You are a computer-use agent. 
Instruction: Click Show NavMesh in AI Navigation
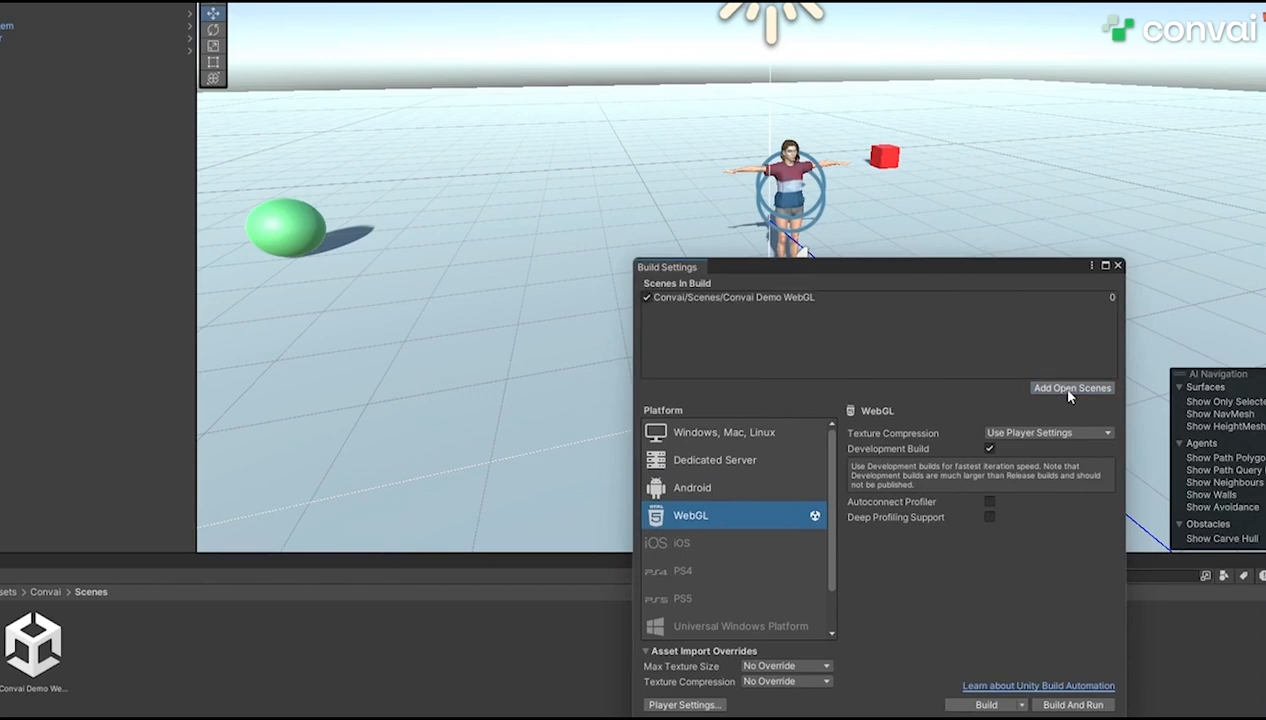(1219, 414)
